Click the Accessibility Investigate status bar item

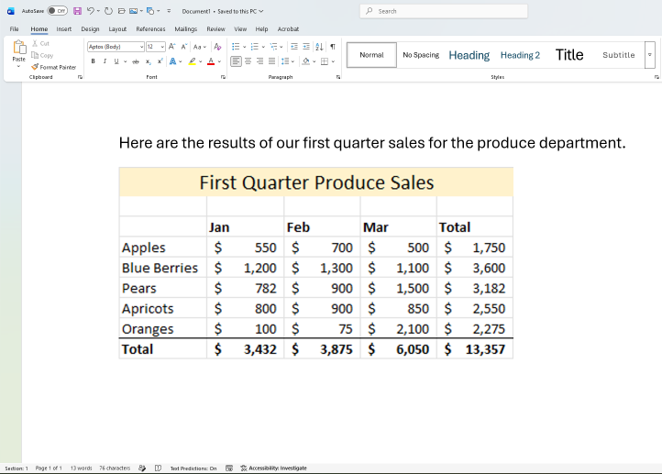[x=274, y=468]
